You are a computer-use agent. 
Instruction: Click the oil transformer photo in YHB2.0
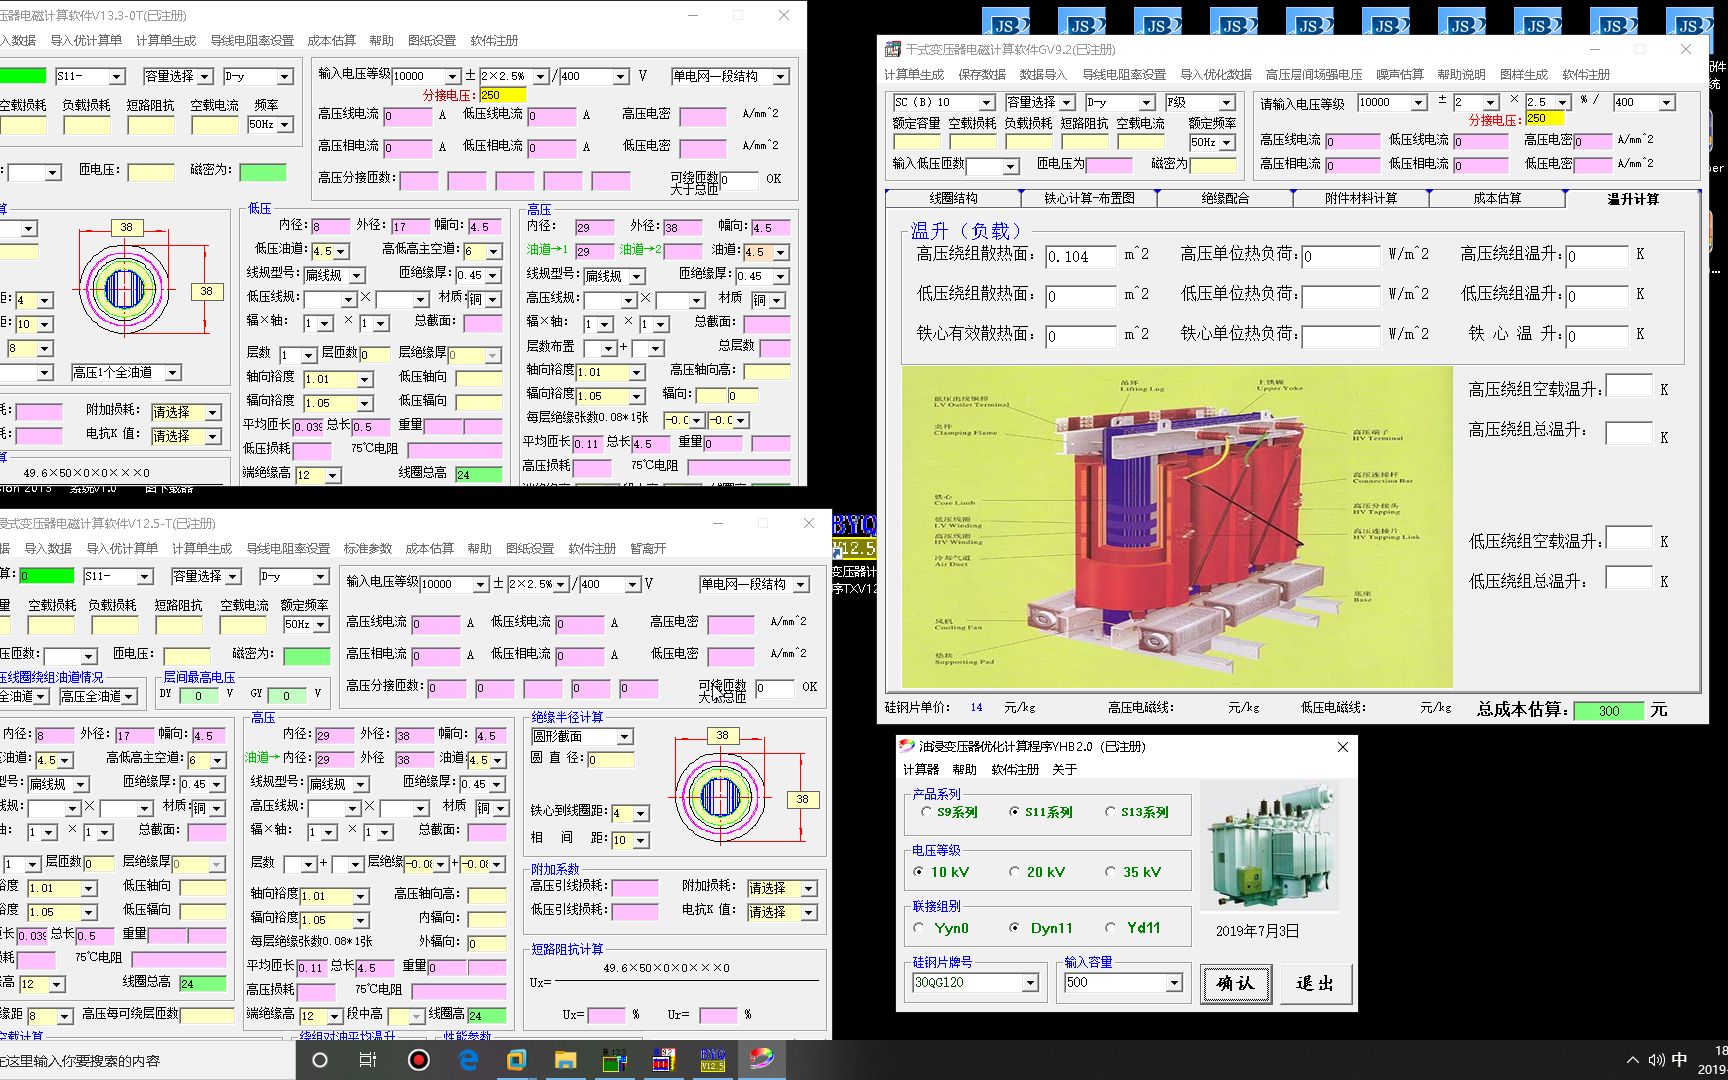coord(1269,847)
